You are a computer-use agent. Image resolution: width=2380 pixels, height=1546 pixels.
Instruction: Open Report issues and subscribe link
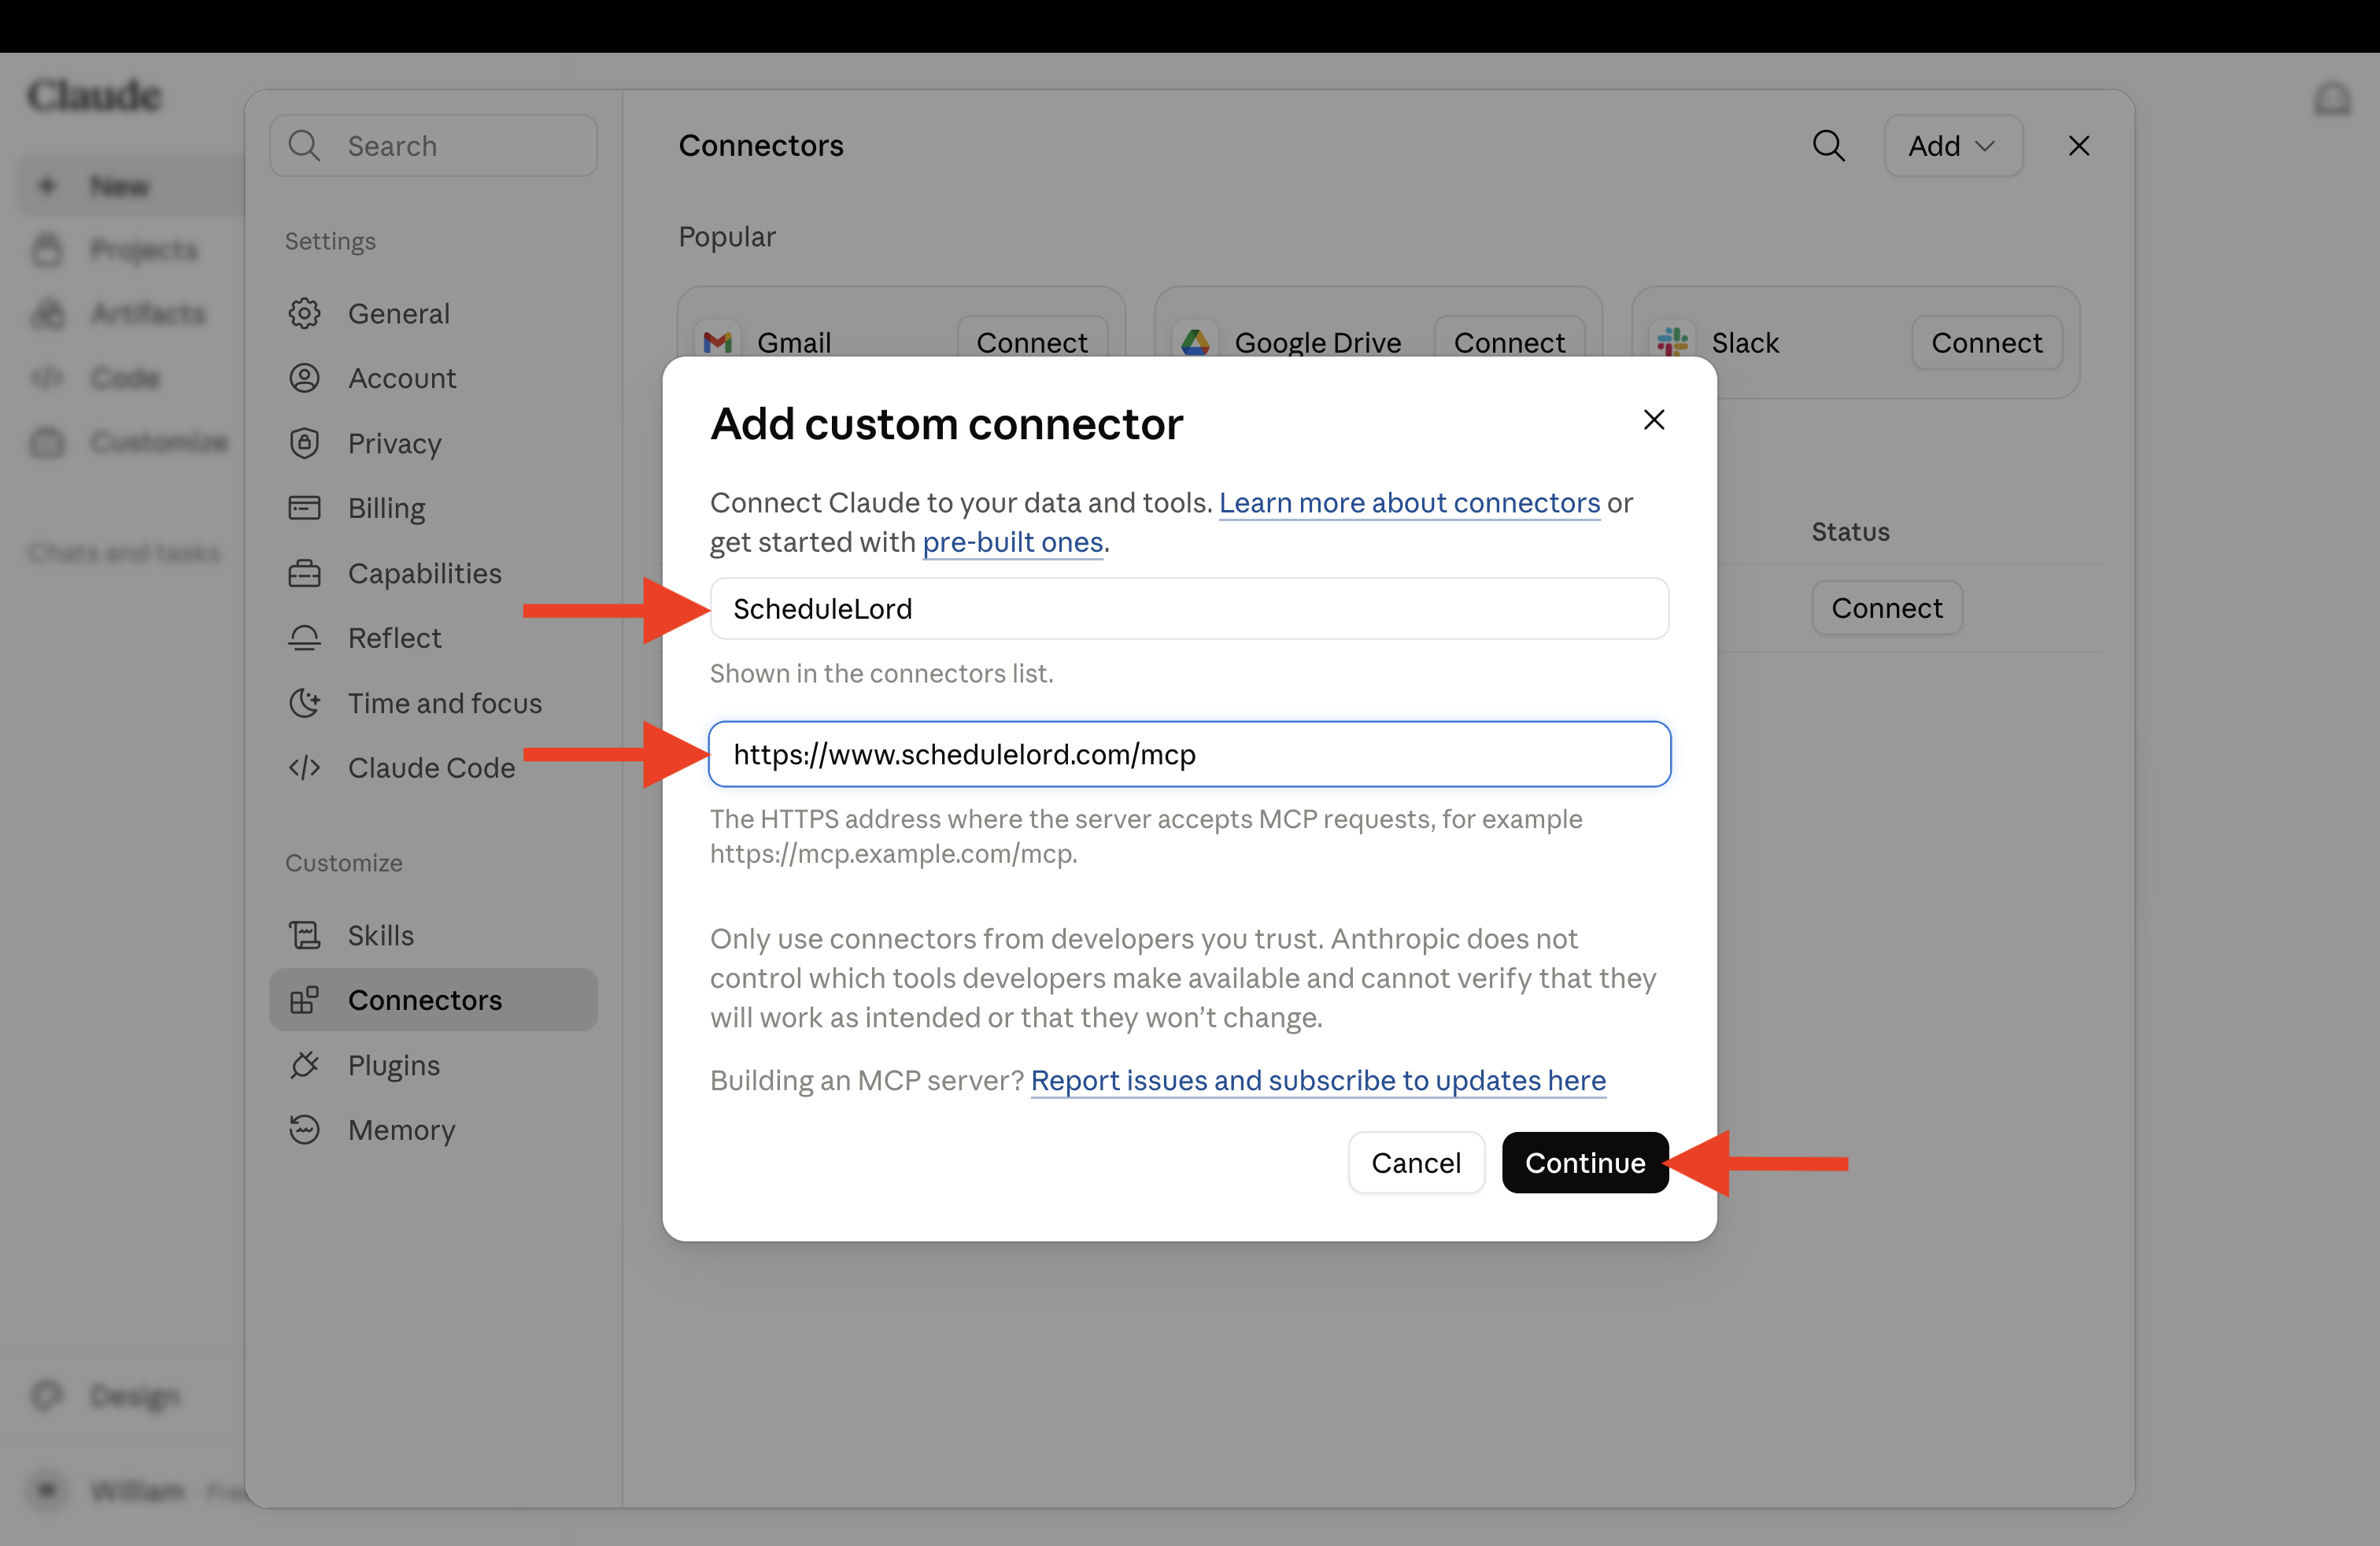point(1318,1080)
